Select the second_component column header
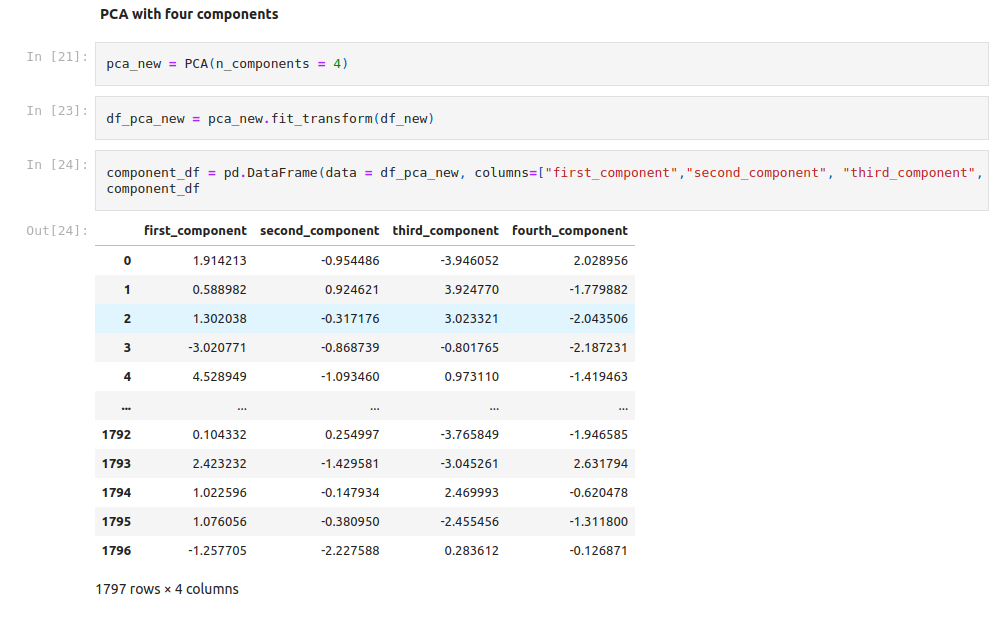997x621 pixels. (x=319, y=231)
